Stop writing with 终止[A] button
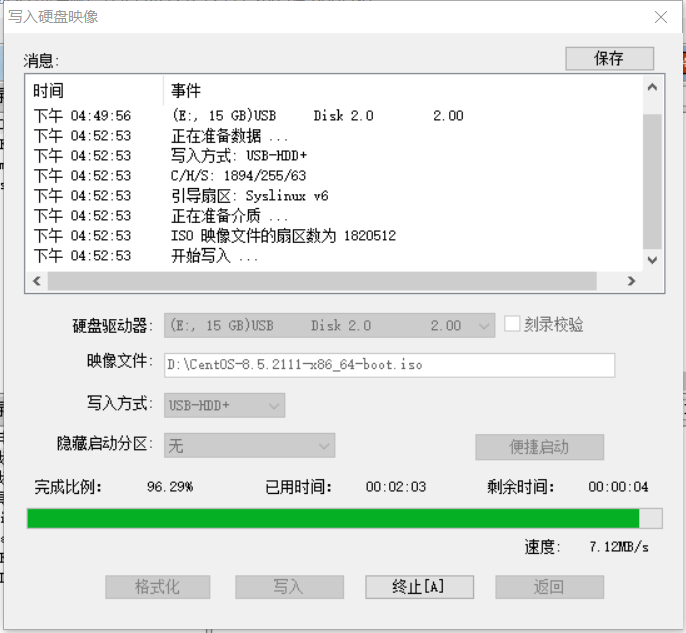The width and height of the screenshot is (686, 633). 419,587
